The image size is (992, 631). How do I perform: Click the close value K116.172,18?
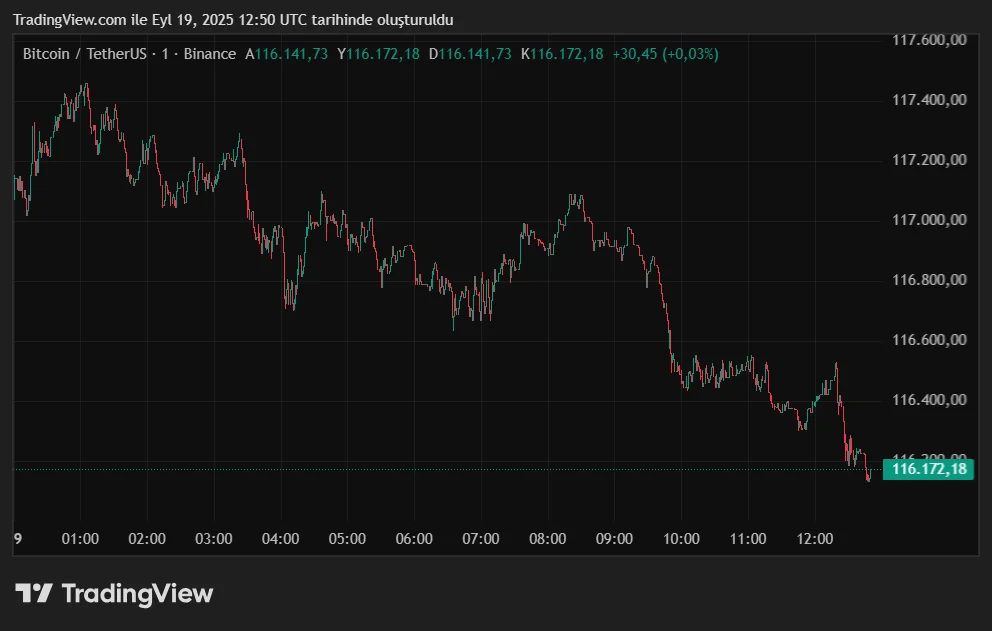coord(562,54)
